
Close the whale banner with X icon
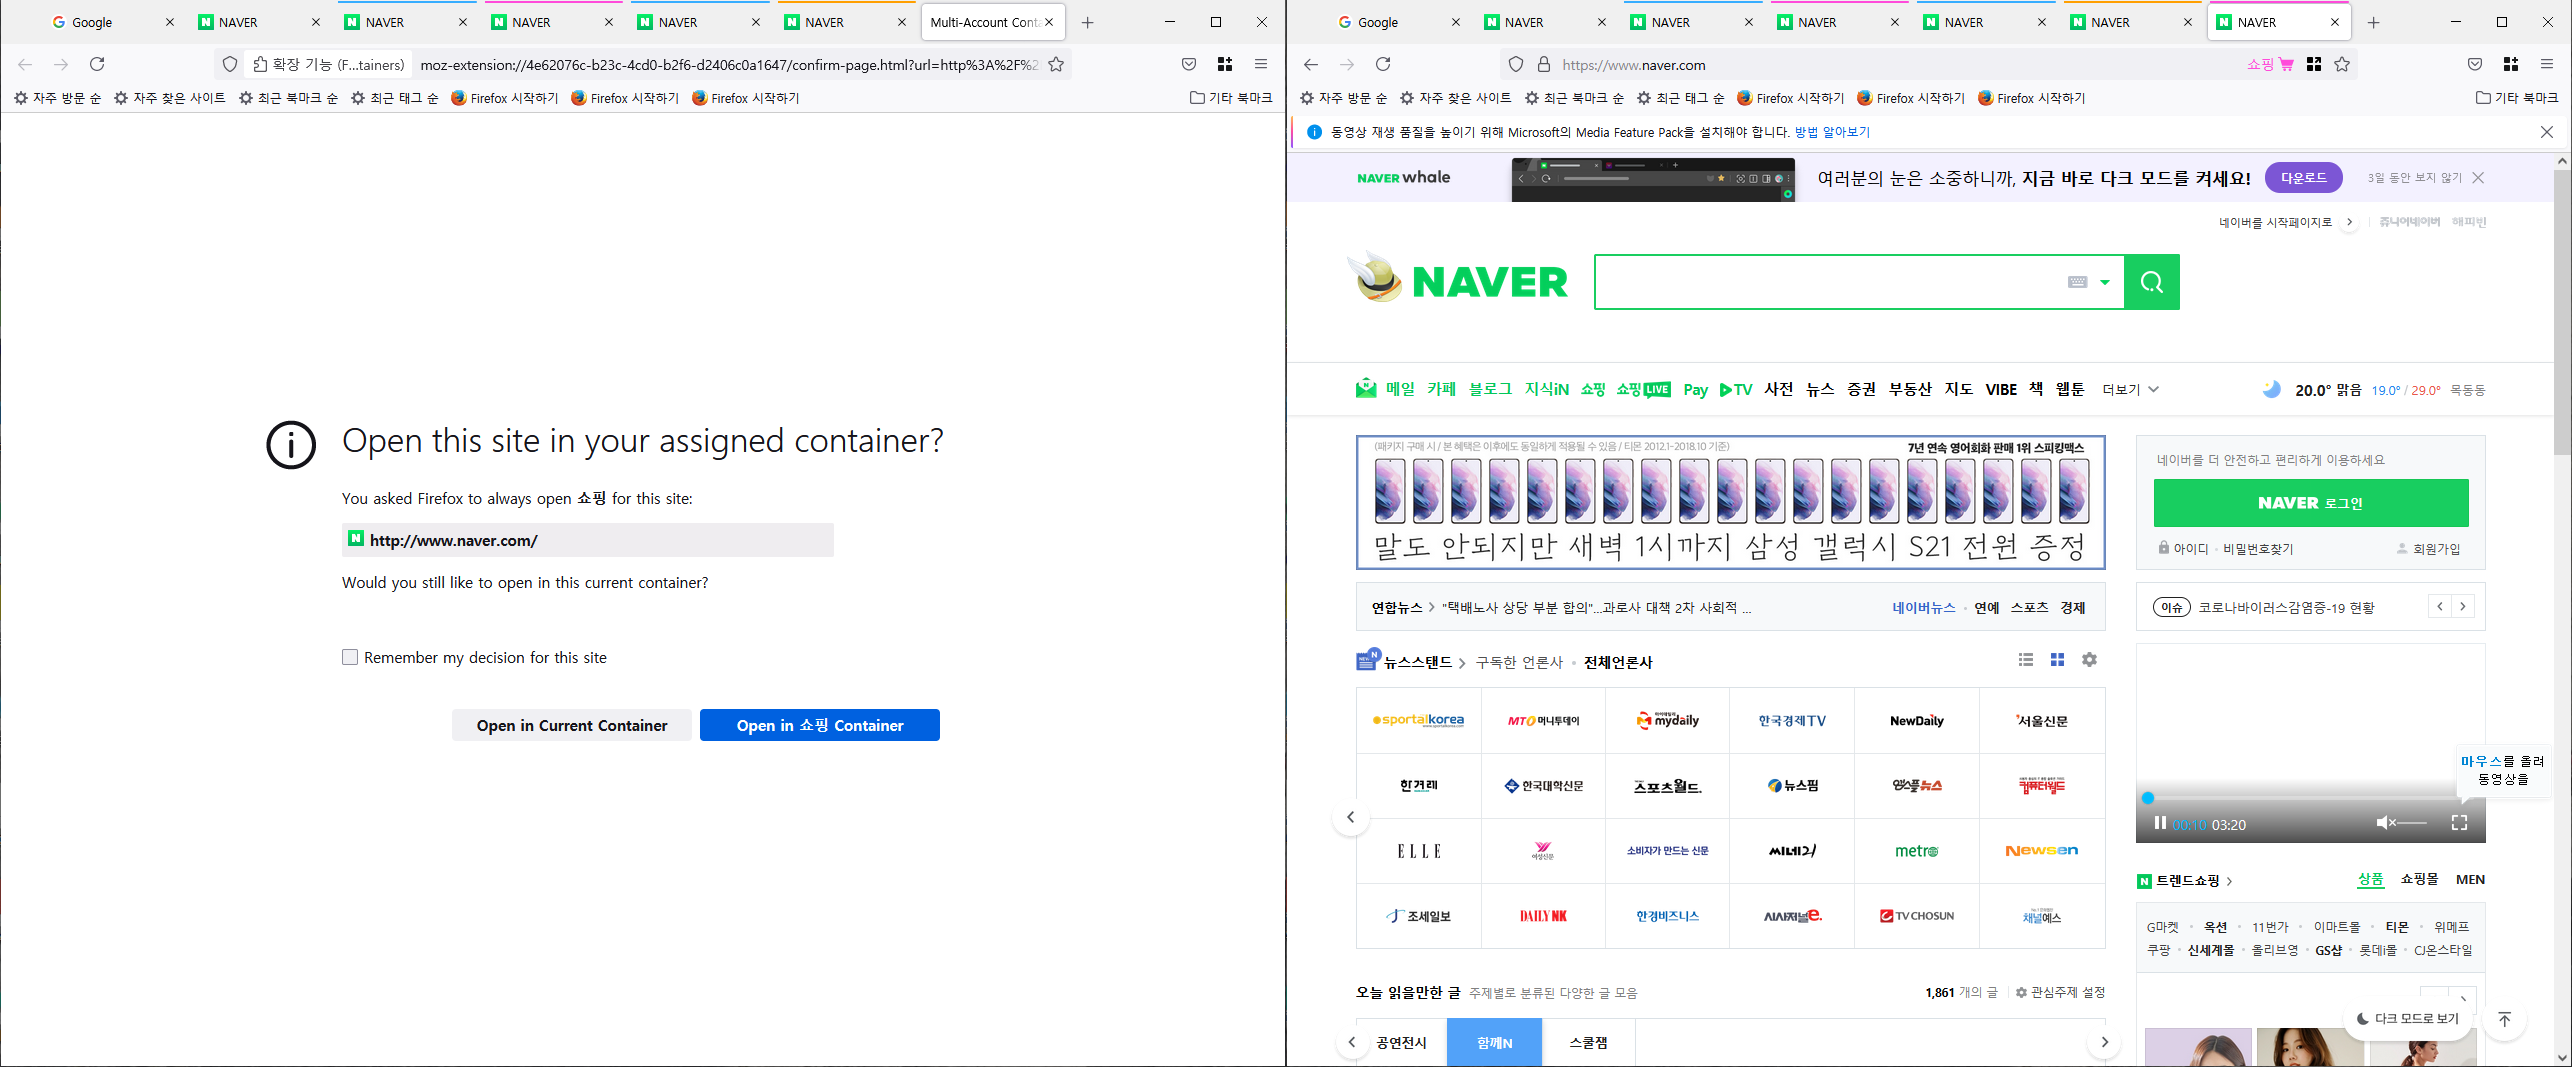tap(2478, 177)
